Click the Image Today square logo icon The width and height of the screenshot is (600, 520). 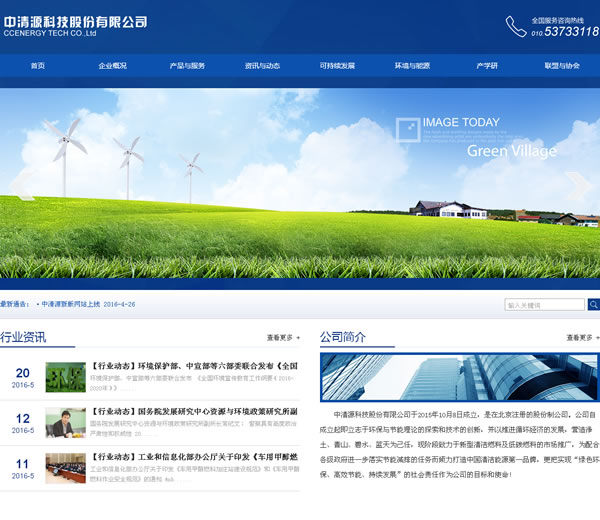407,130
